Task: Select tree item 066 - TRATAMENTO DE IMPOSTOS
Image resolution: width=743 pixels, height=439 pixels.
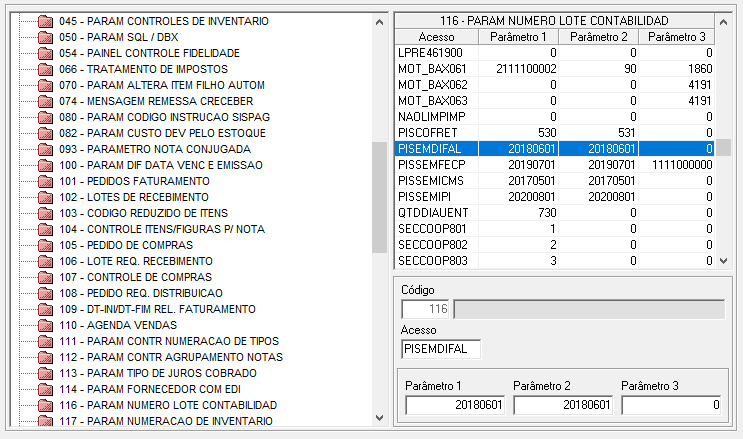Action: click(143, 69)
